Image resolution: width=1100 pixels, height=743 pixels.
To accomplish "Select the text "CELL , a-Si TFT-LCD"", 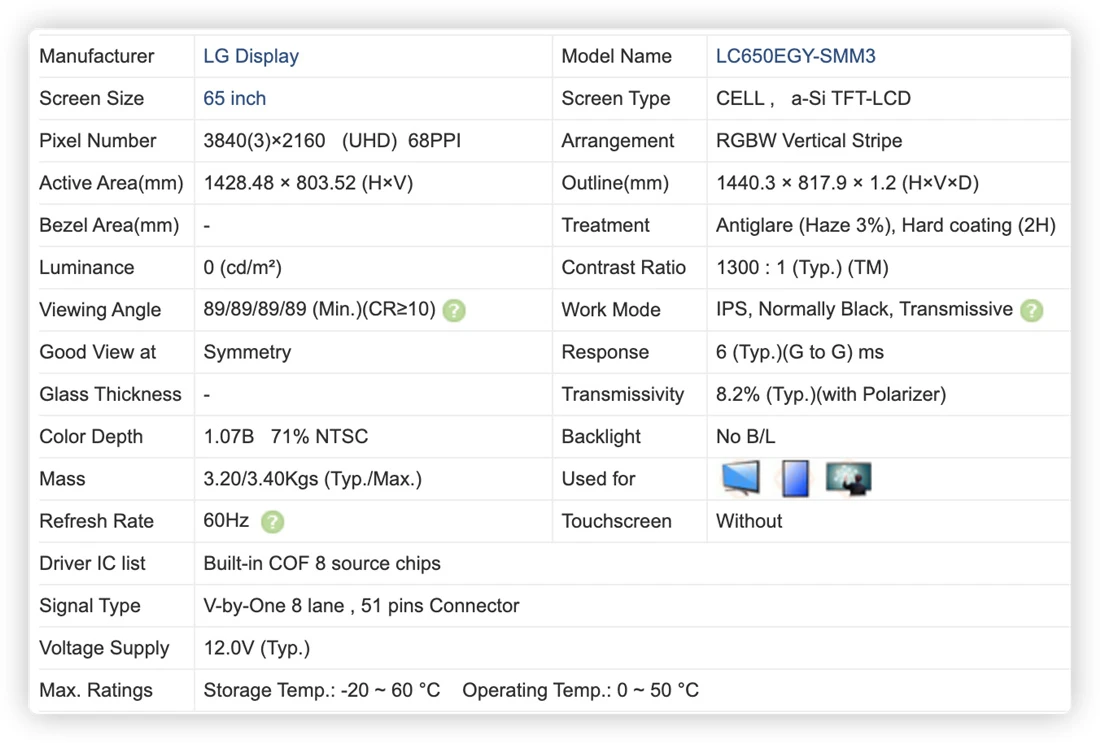I will coord(813,98).
